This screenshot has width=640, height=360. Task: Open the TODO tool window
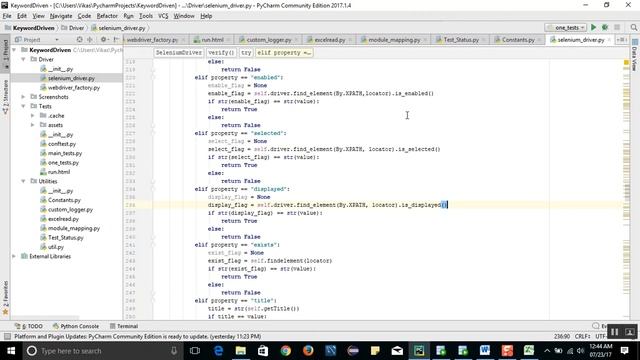29,326
